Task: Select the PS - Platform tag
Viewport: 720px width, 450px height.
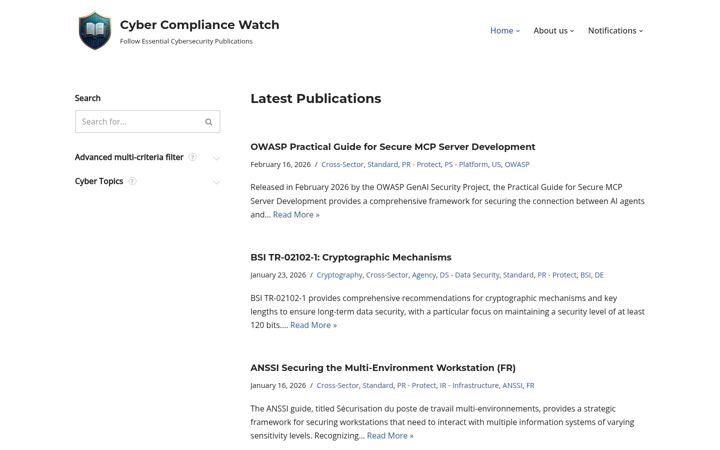Action: click(466, 164)
